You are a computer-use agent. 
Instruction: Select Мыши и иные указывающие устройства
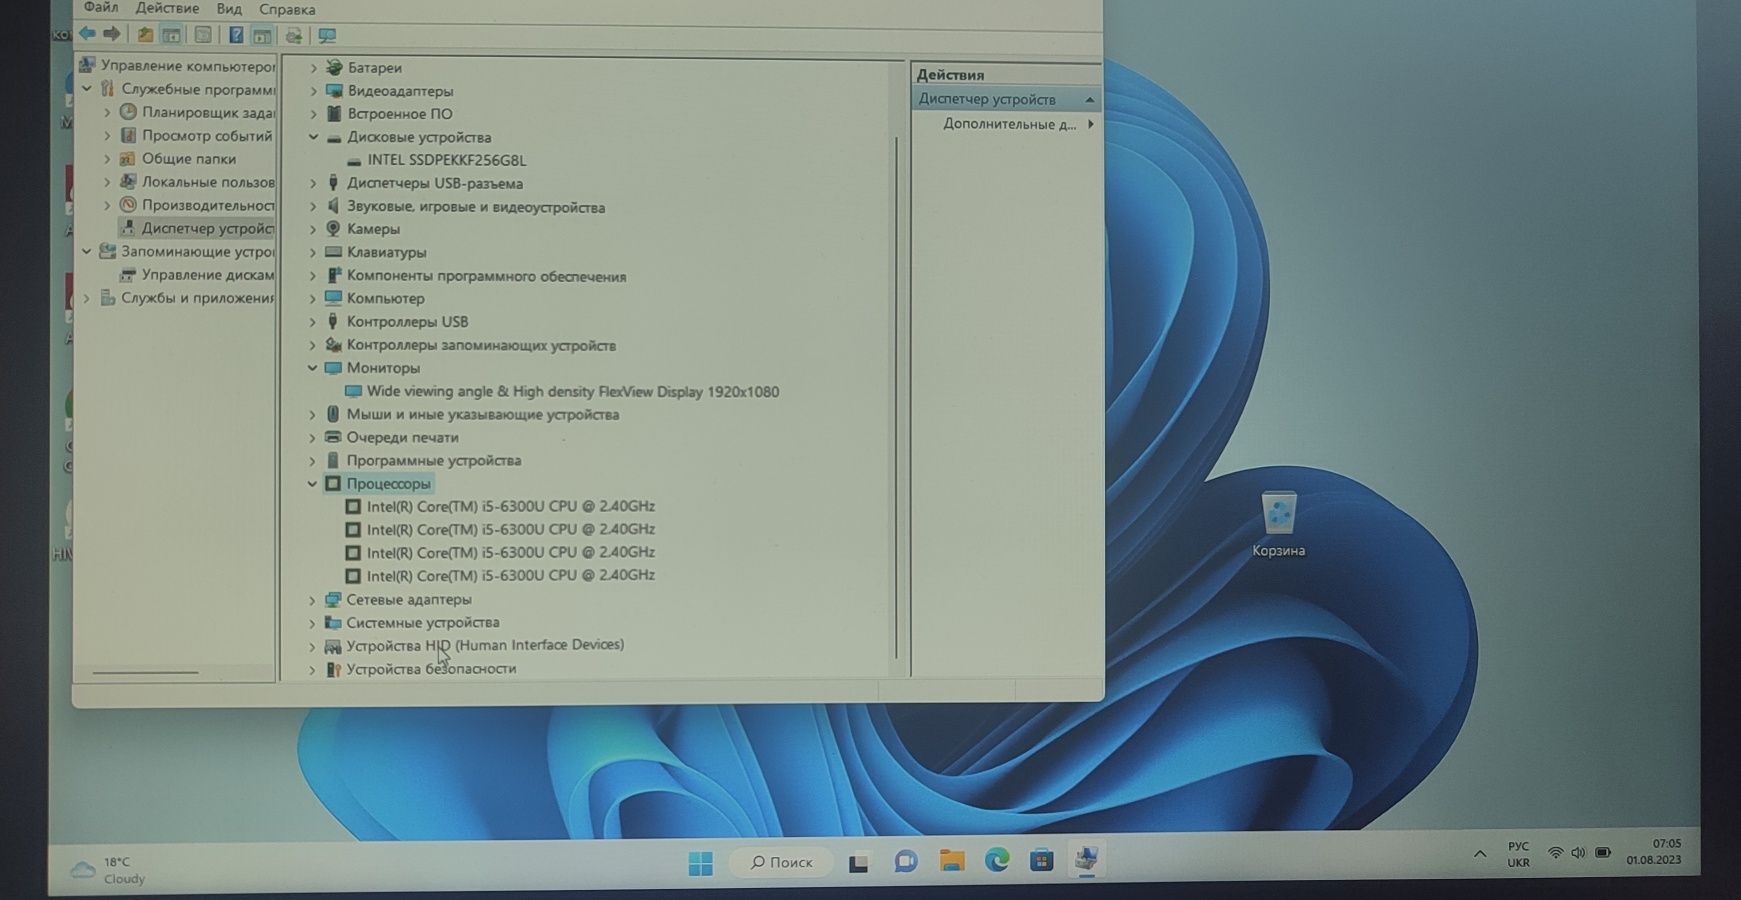click(482, 415)
